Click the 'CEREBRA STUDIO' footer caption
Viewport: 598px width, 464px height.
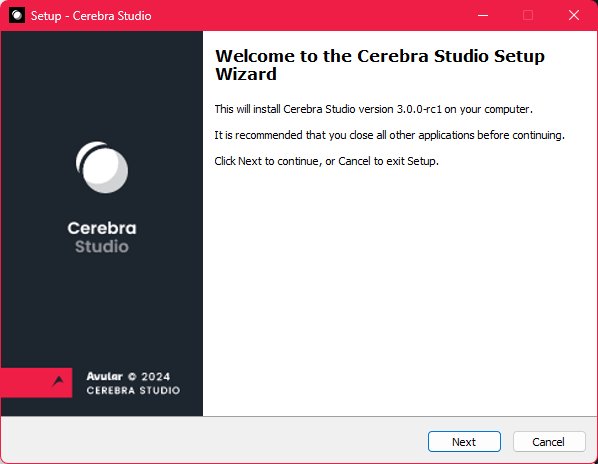point(133,390)
